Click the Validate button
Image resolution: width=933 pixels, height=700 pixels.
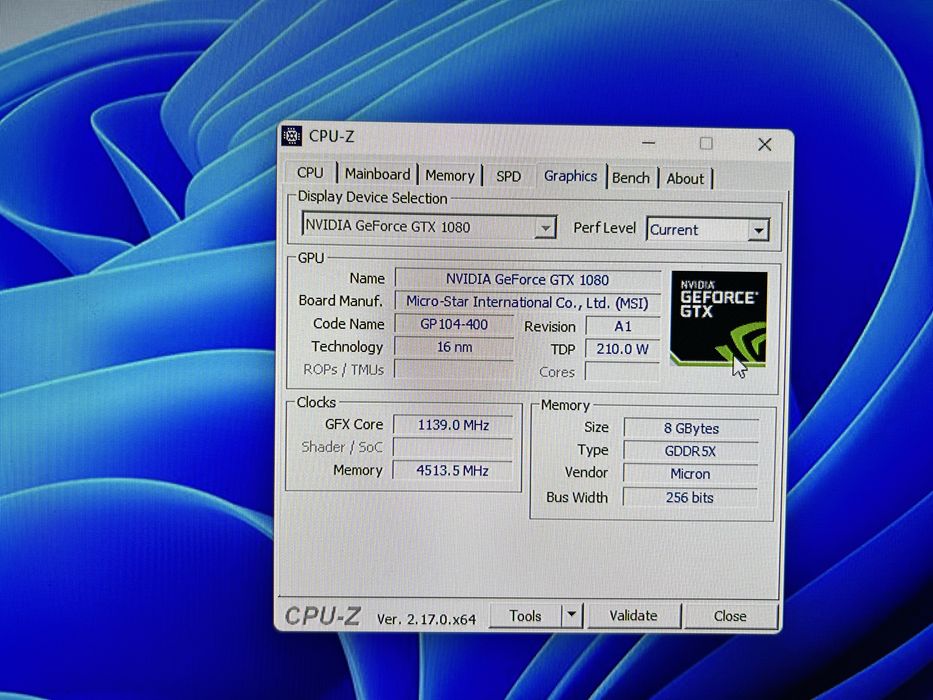tap(634, 615)
